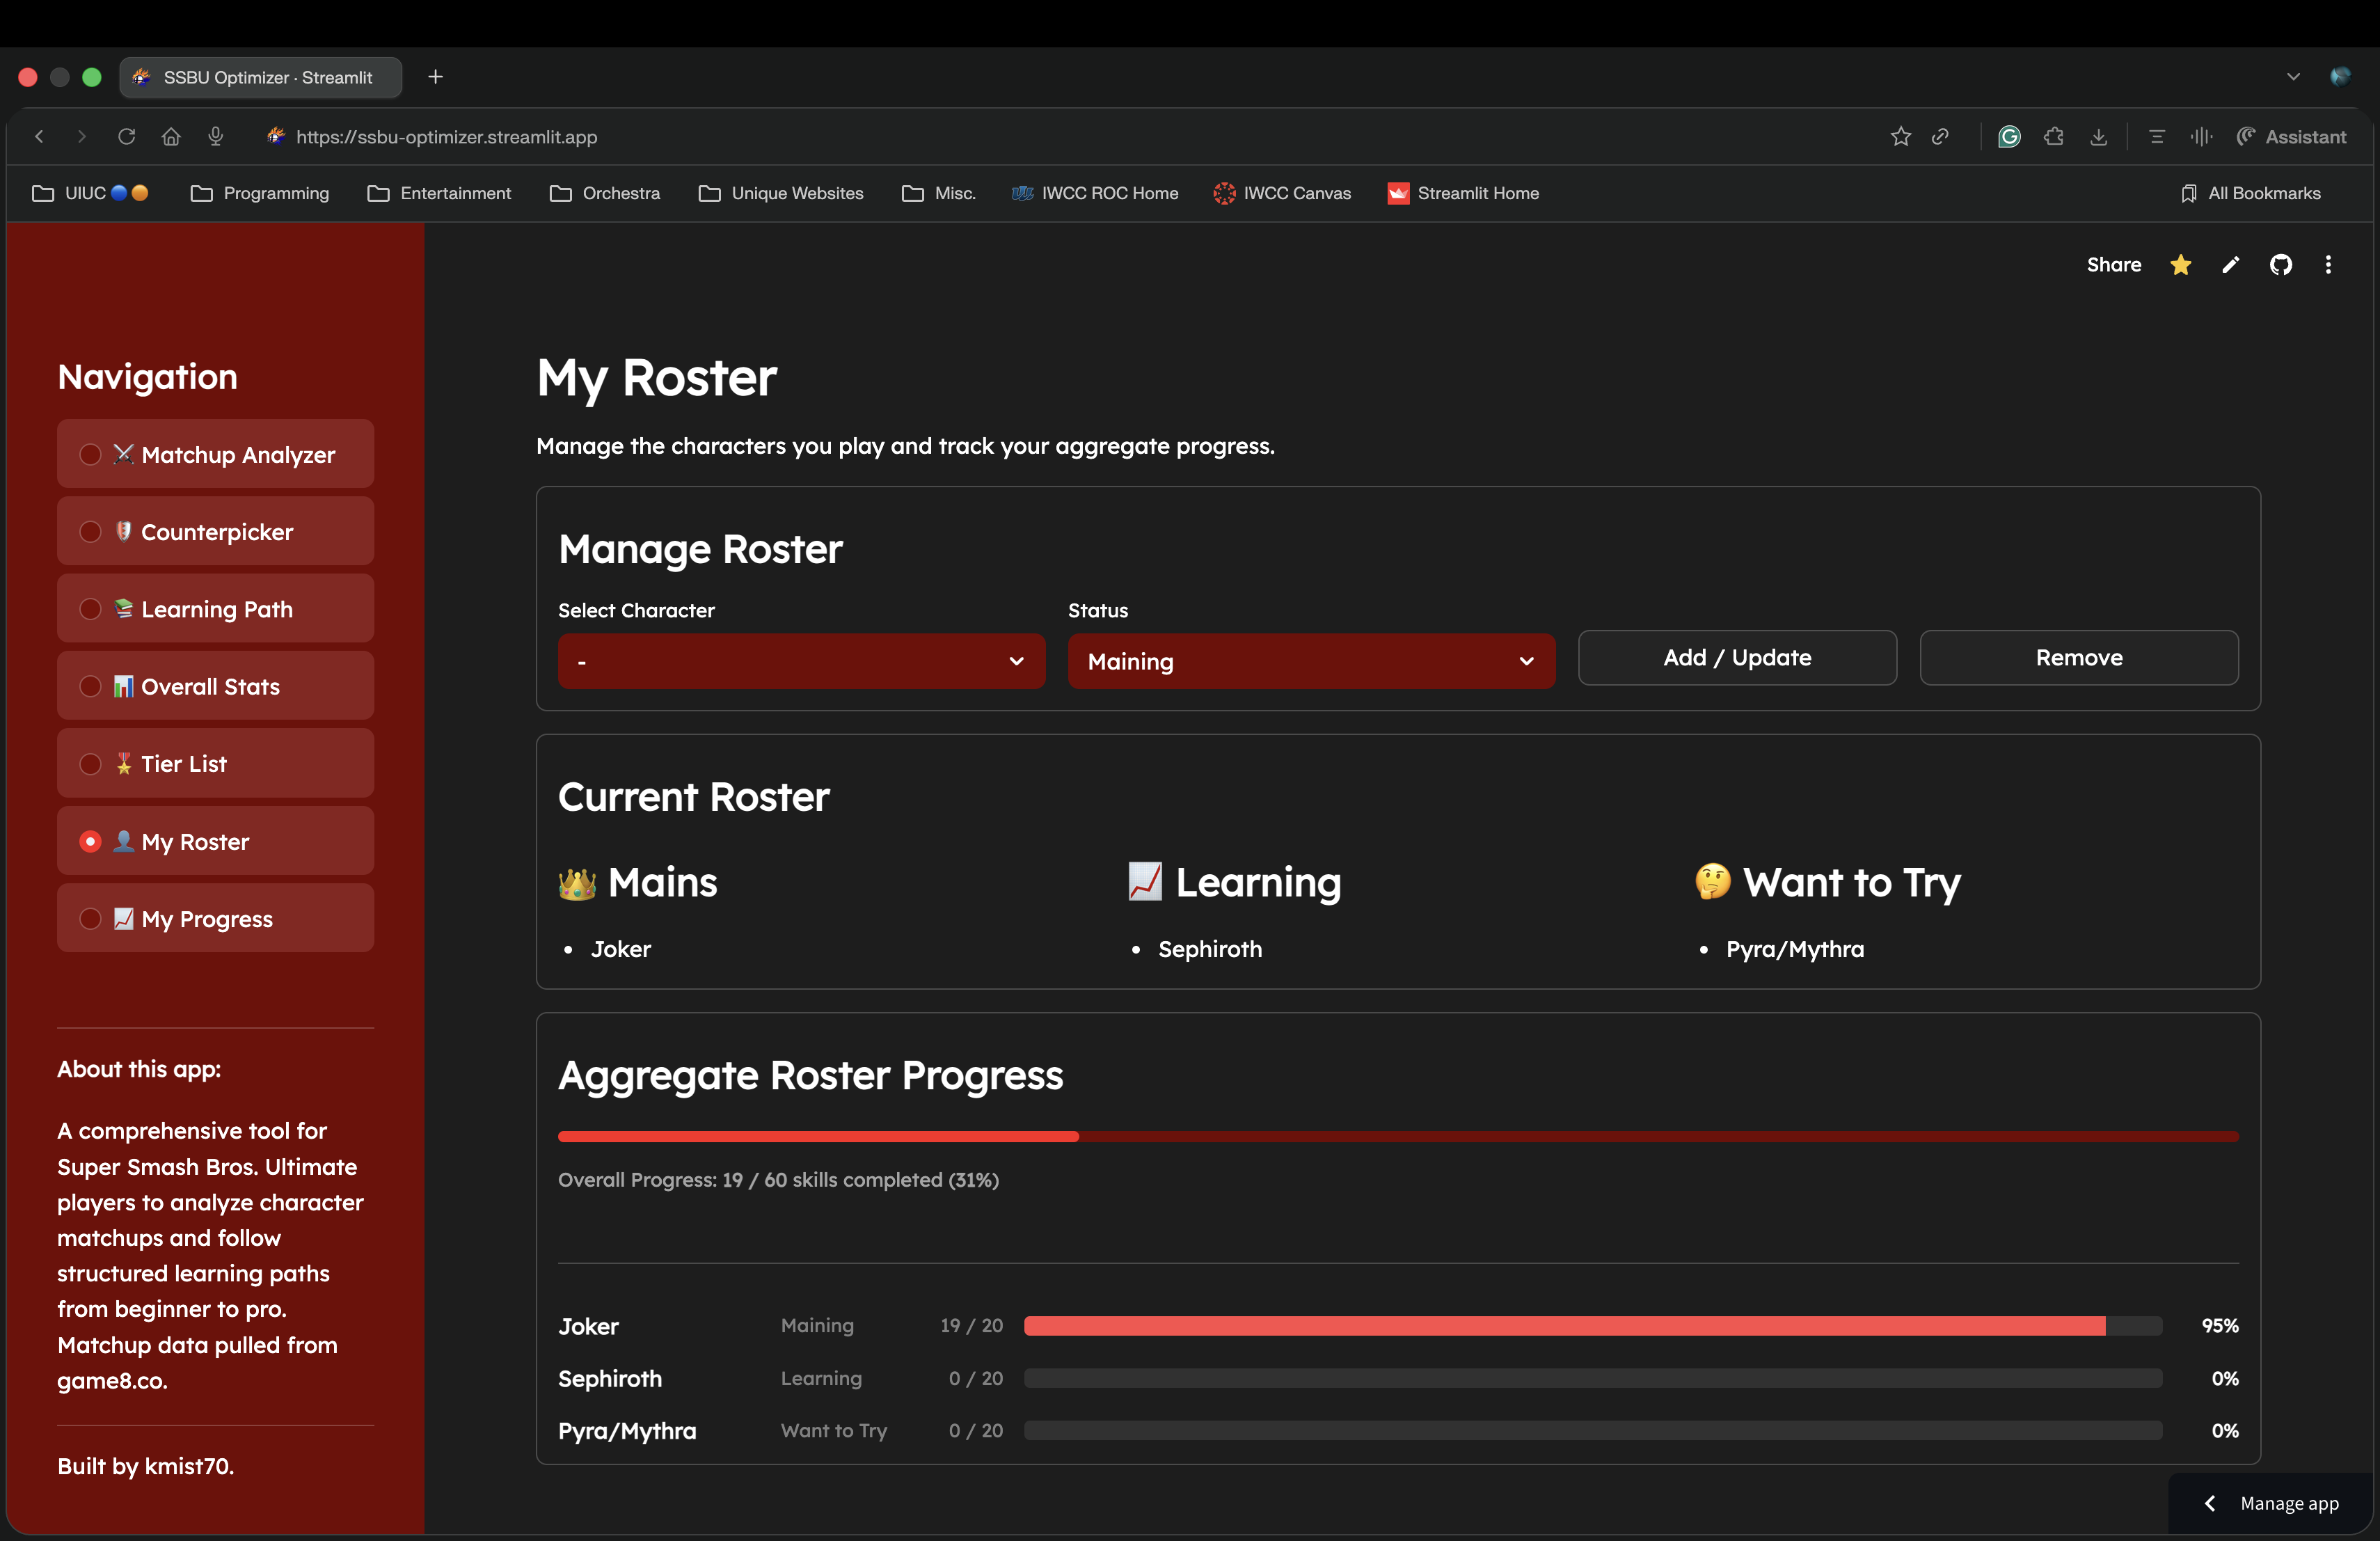Click the Aggregate Roster overall progress bar

coord(1398,1136)
